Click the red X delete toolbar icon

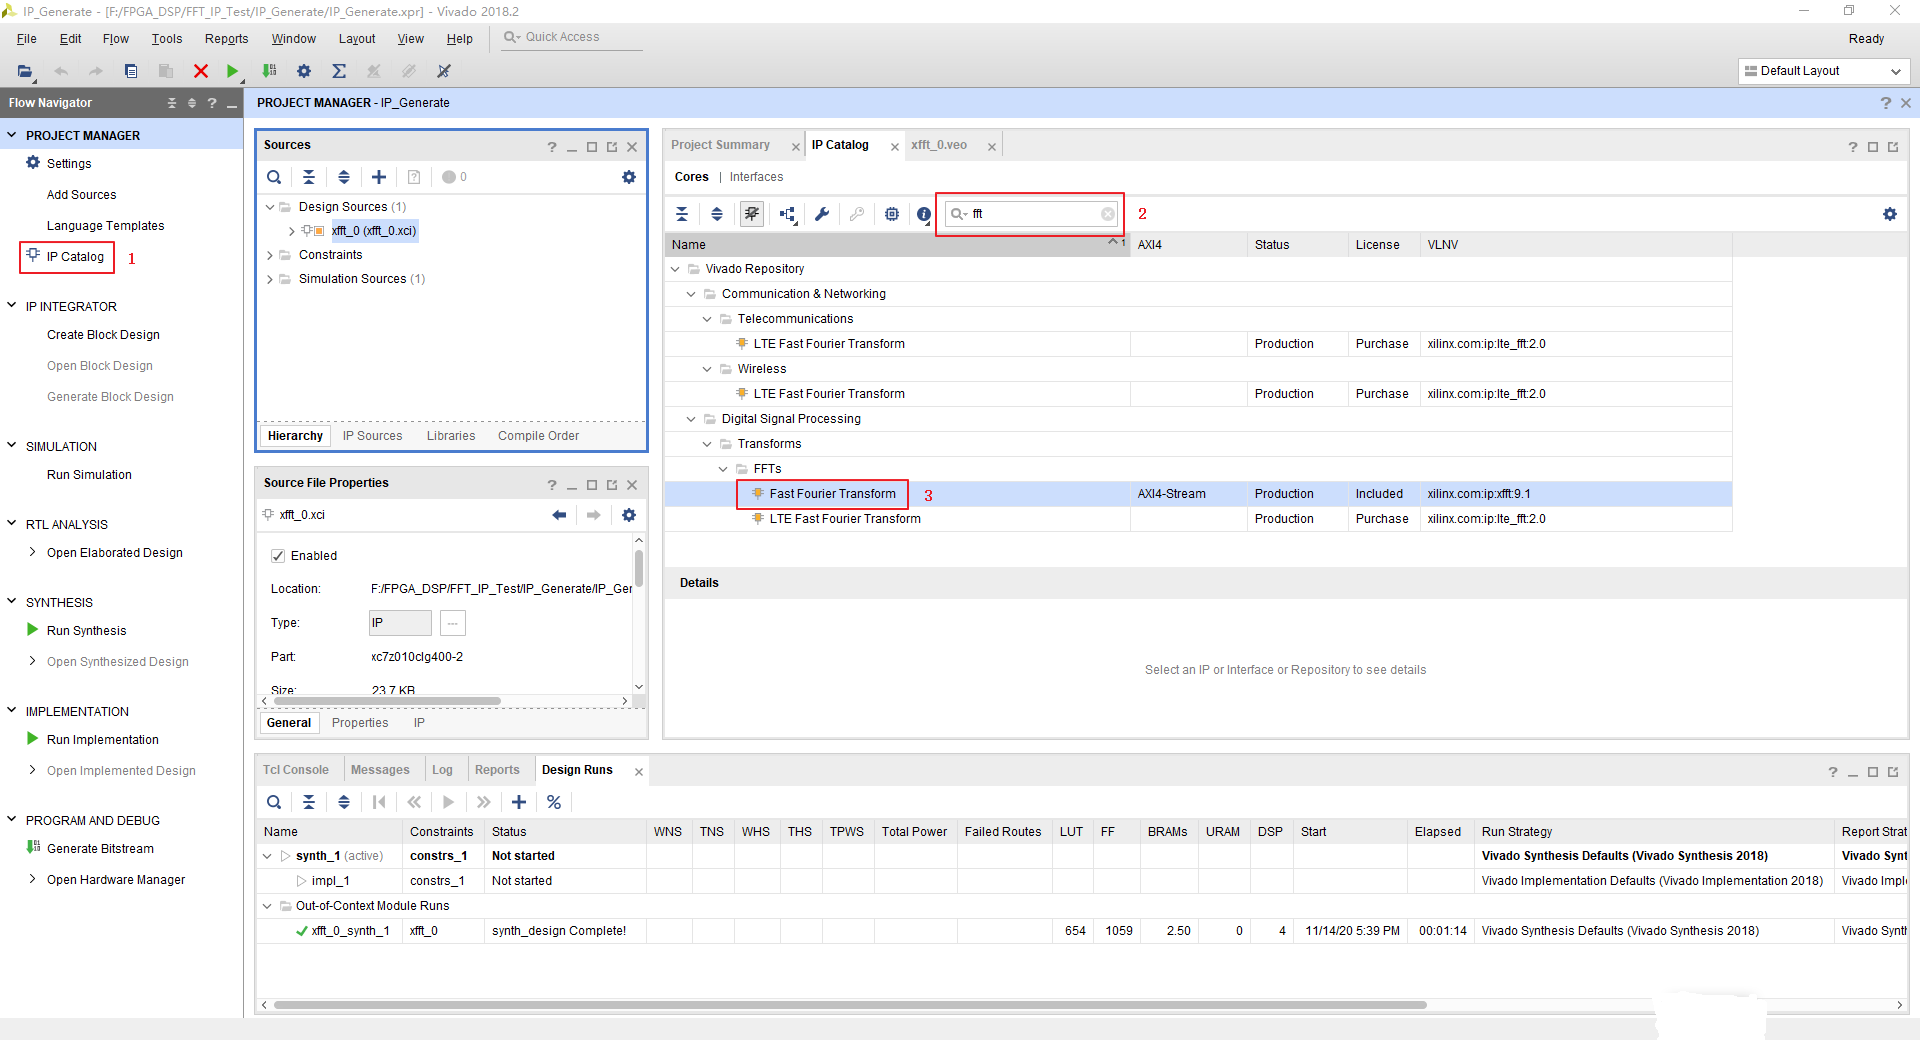coord(201,71)
